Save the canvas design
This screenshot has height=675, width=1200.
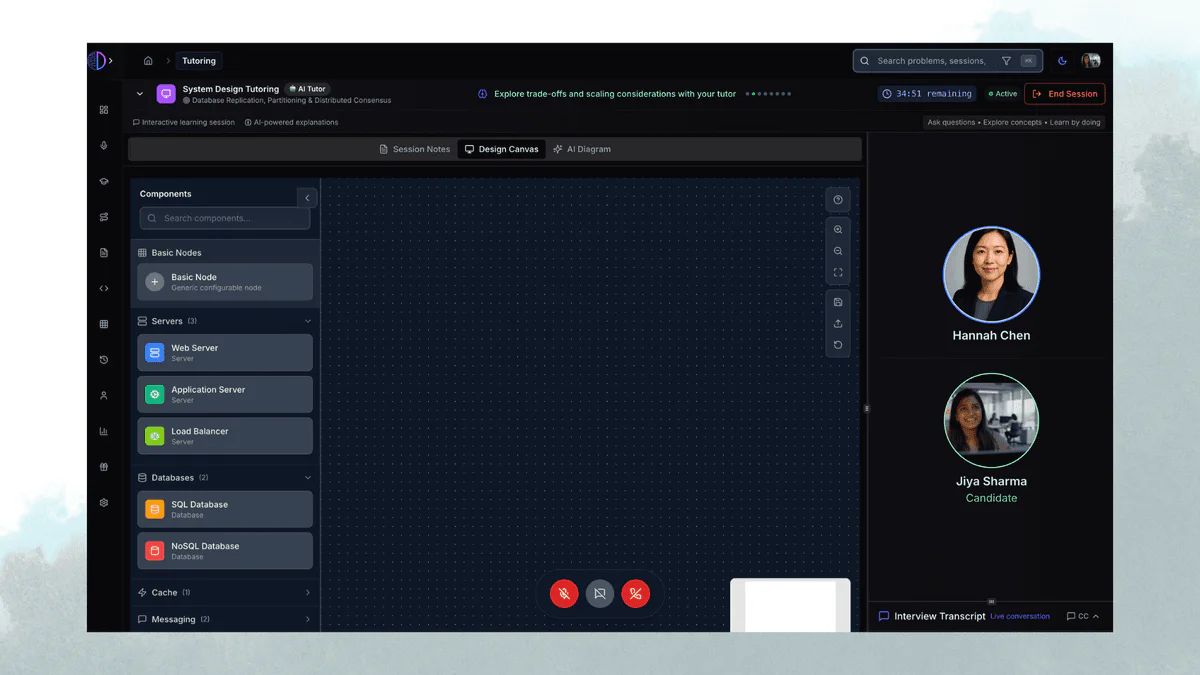coord(838,302)
